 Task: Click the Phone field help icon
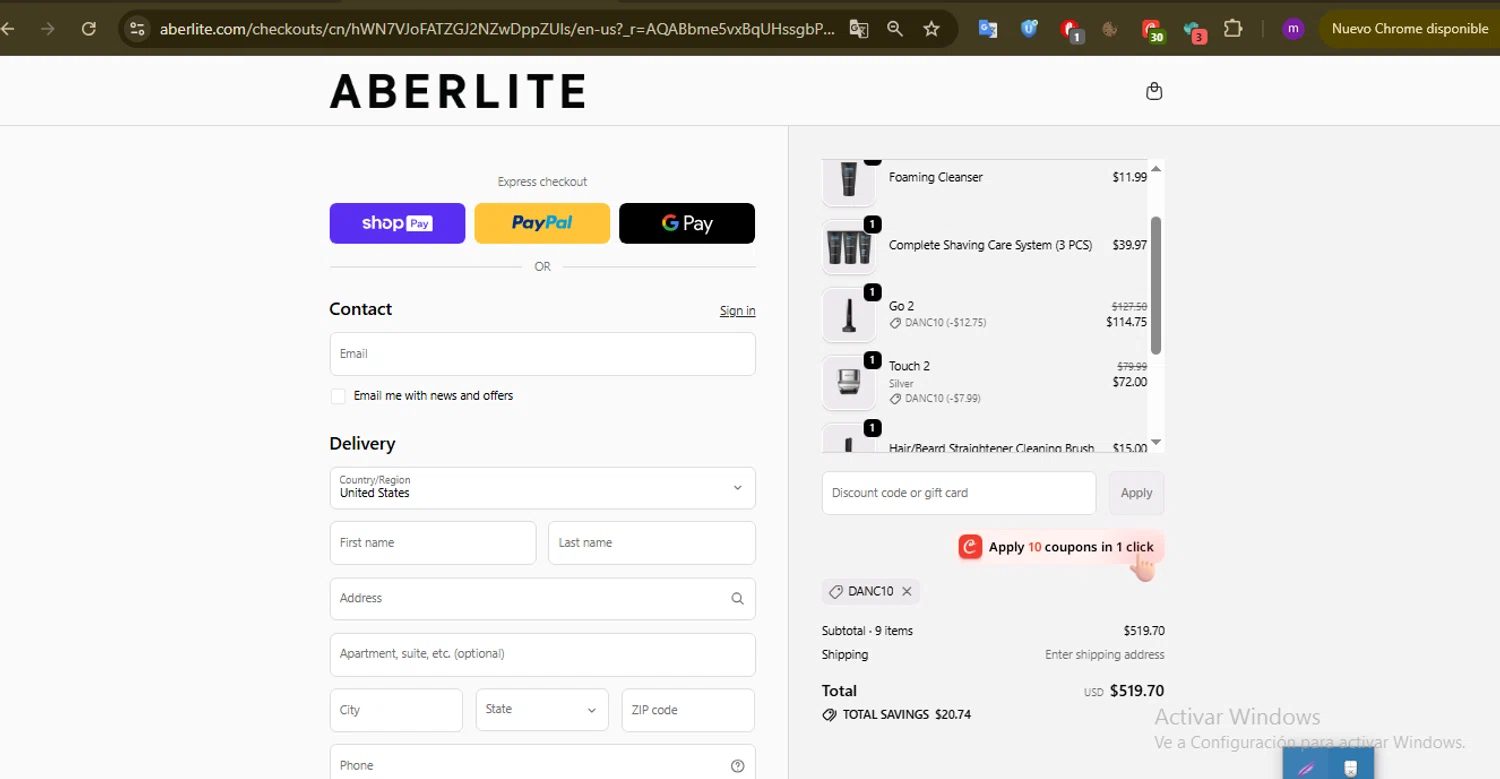[737, 766]
